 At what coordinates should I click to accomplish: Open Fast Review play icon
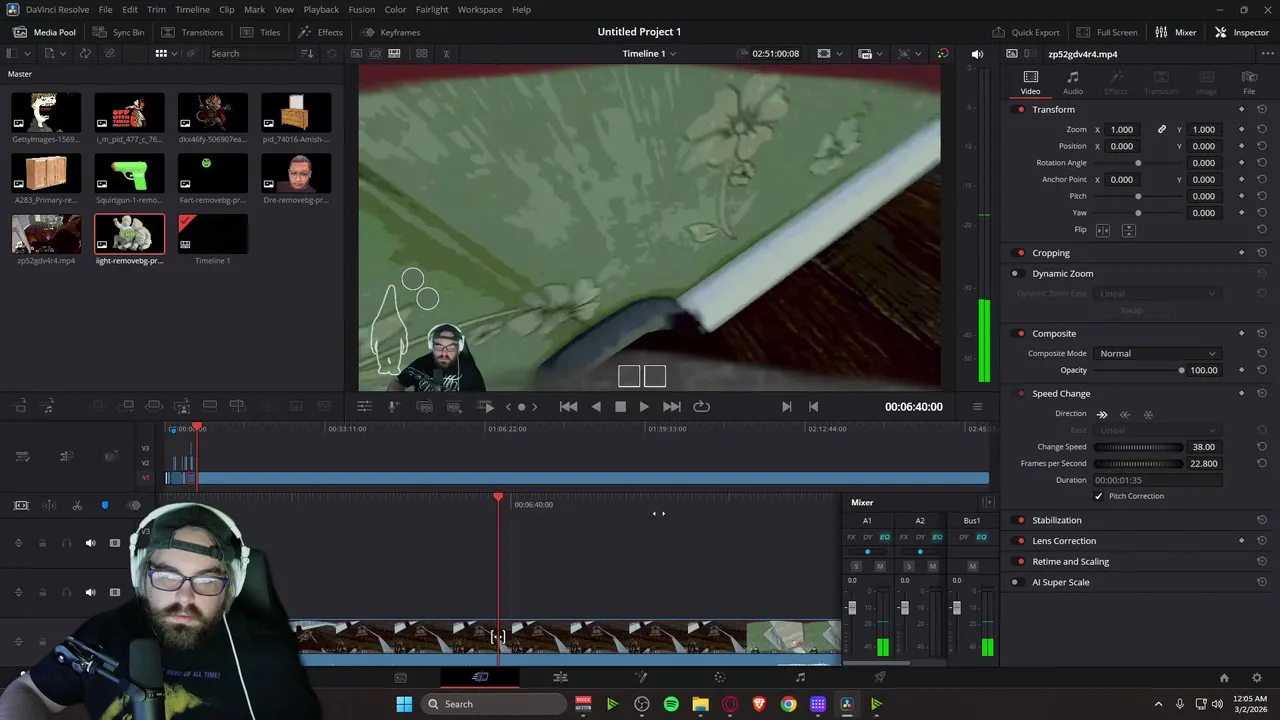point(487,406)
